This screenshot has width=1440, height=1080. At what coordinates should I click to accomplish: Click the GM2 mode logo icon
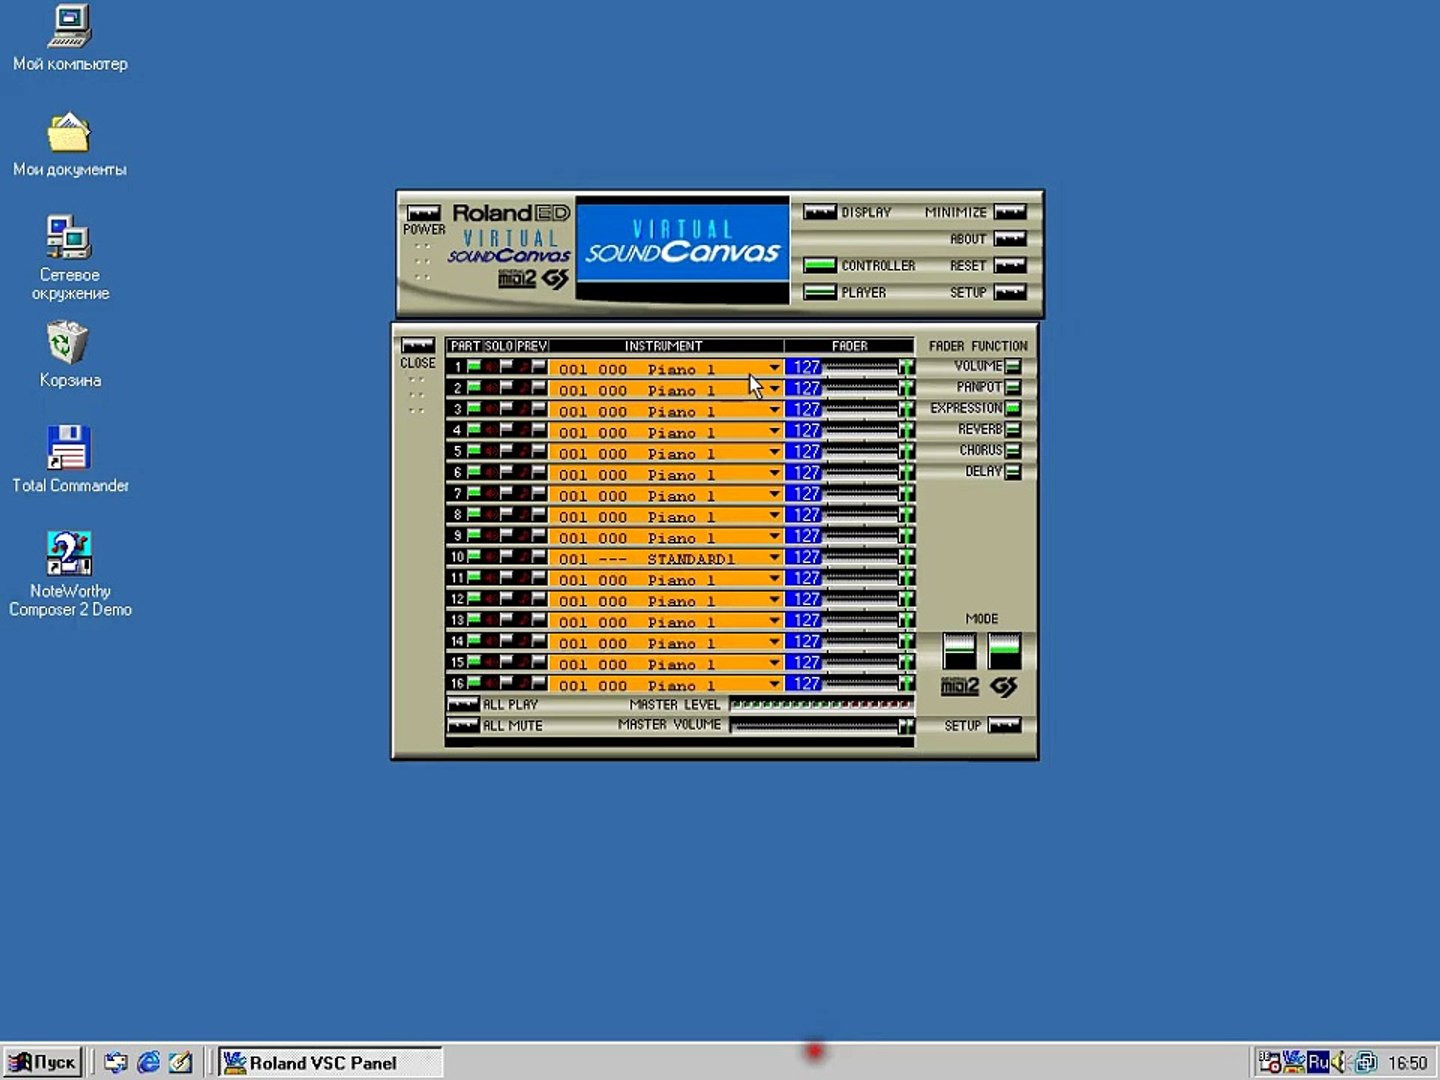pos(959,686)
